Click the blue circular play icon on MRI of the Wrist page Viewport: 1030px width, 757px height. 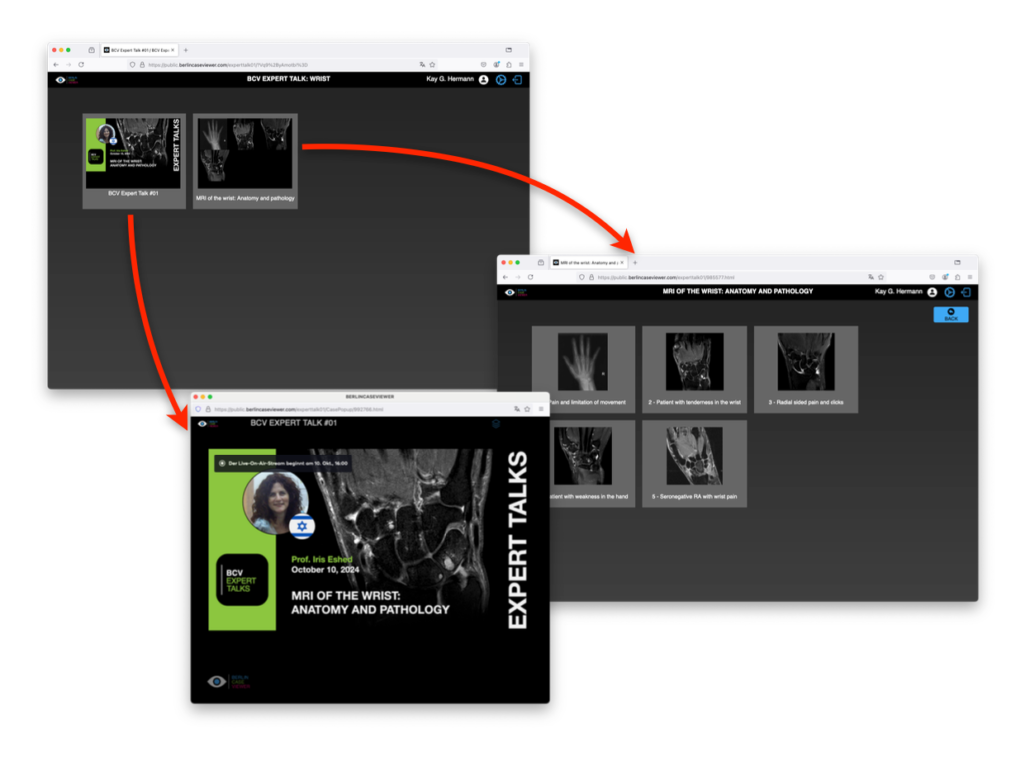tap(950, 292)
